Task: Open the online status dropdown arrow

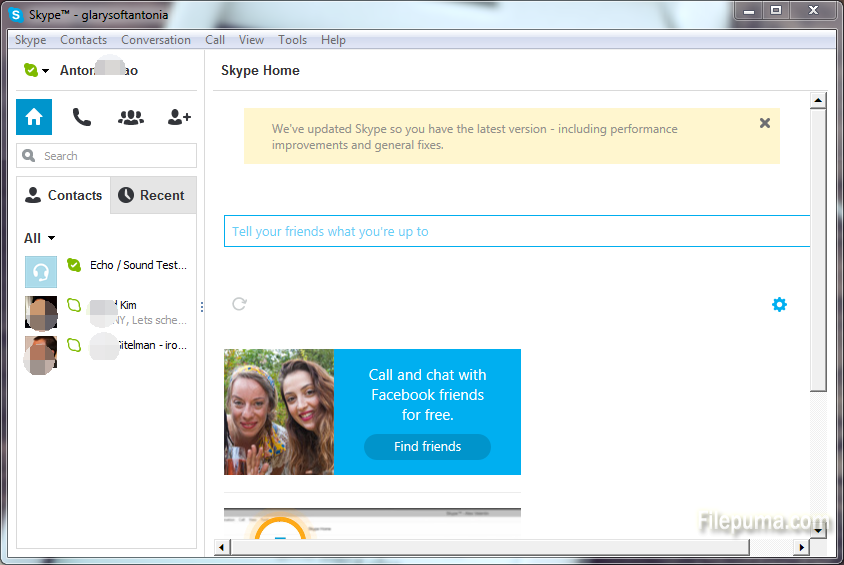Action: 46,72
